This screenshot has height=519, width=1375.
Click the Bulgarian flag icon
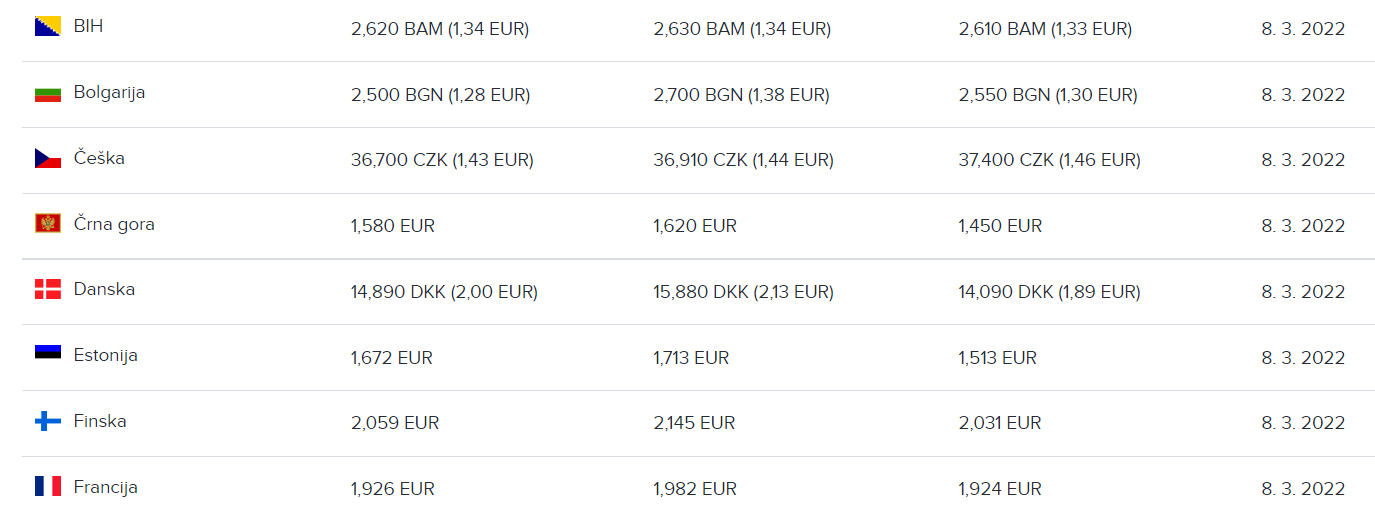click(48, 94)
